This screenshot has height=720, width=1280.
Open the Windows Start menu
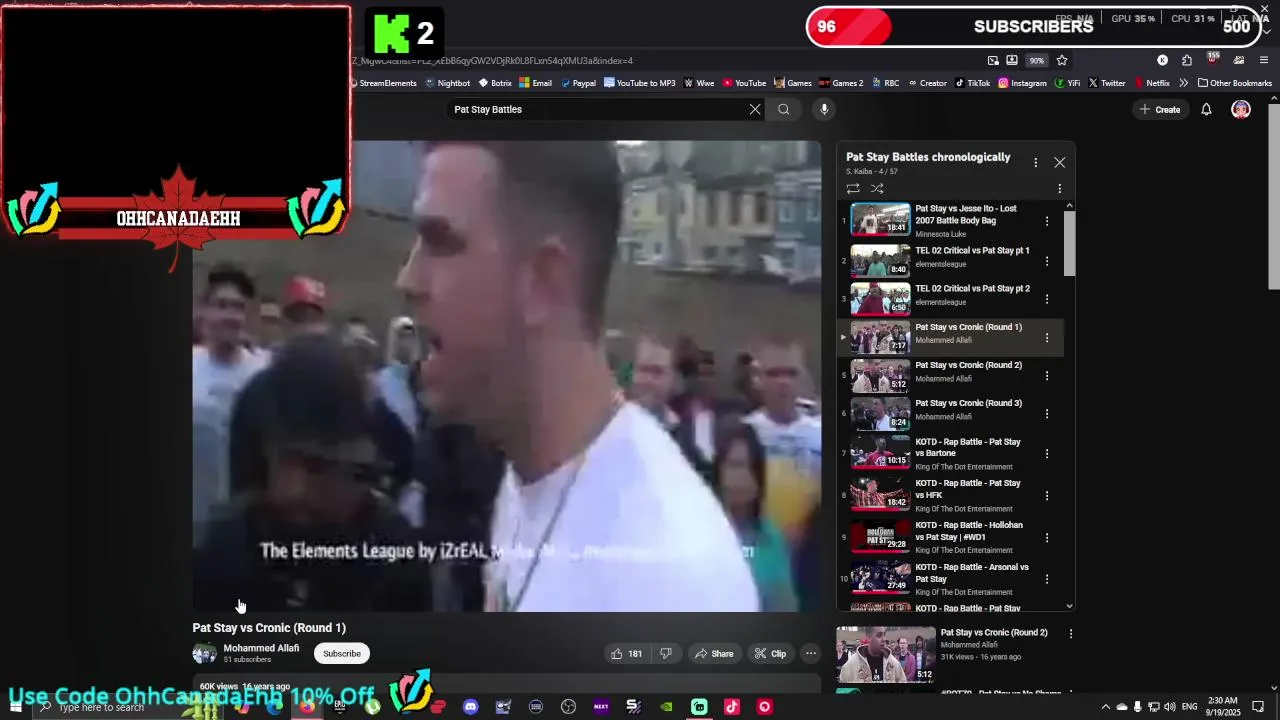[15, 707]
